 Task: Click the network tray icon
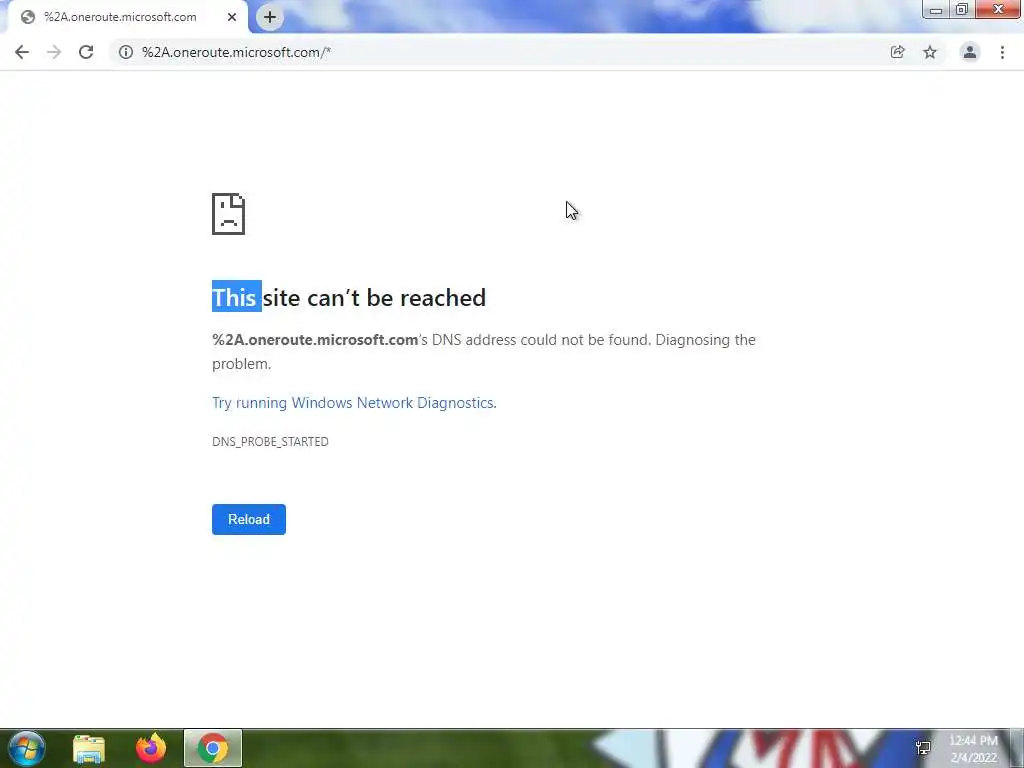coord(923,748)
